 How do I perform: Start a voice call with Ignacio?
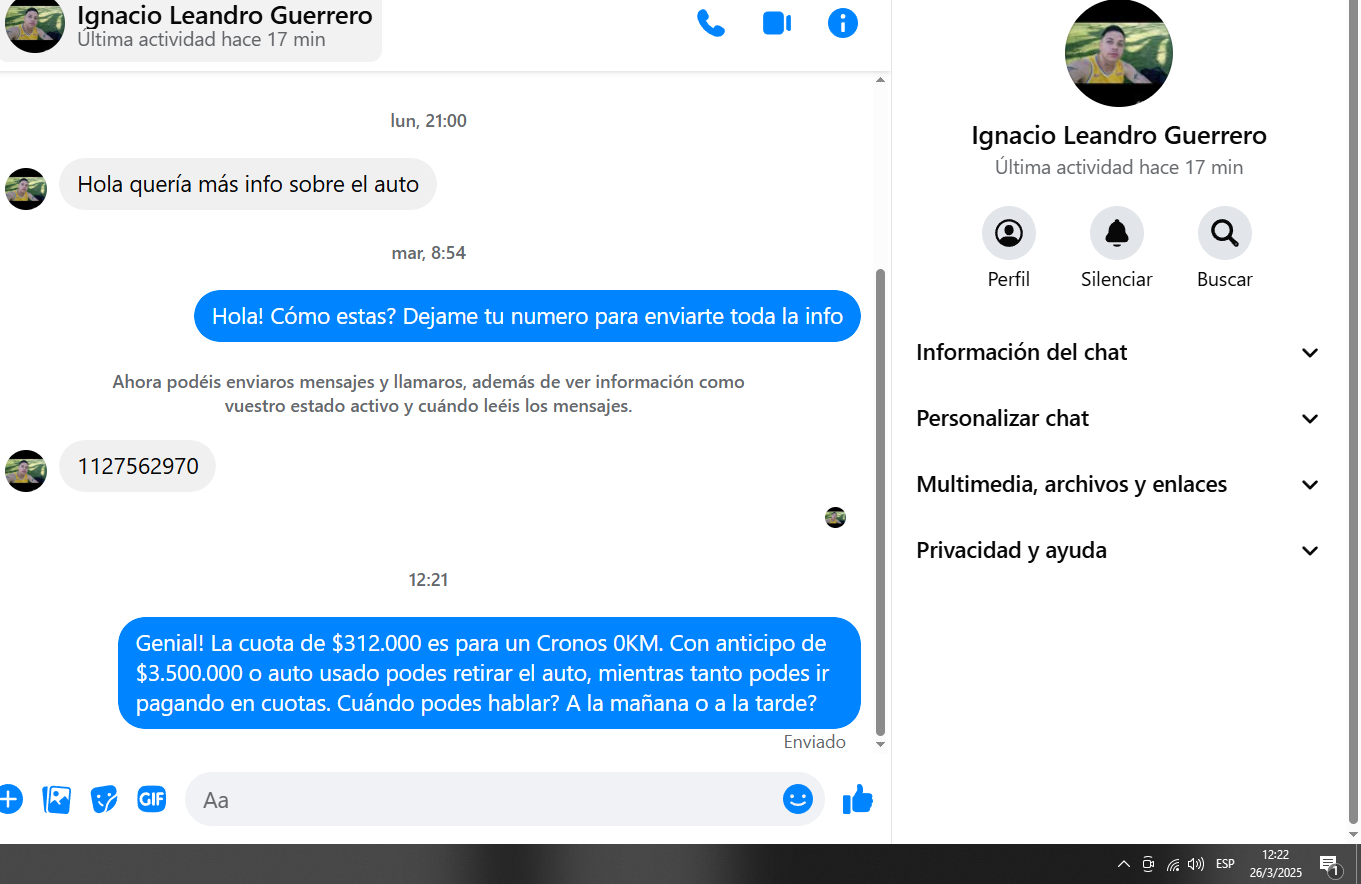tap(710, 23)
